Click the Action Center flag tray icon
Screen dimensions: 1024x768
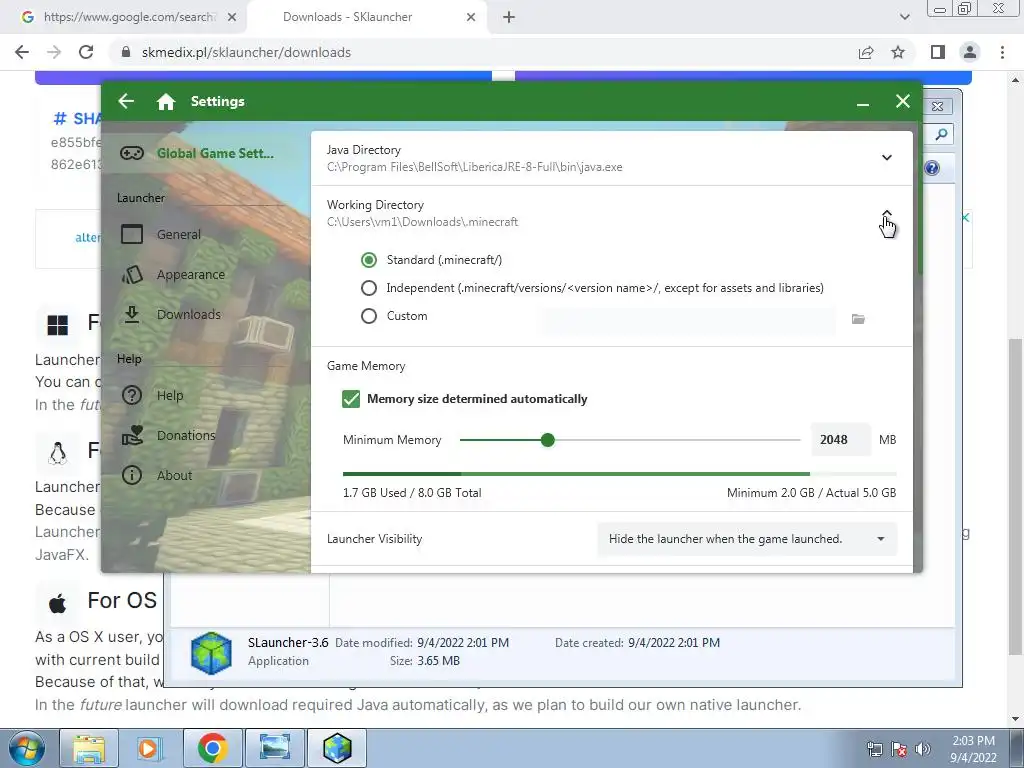899,749
